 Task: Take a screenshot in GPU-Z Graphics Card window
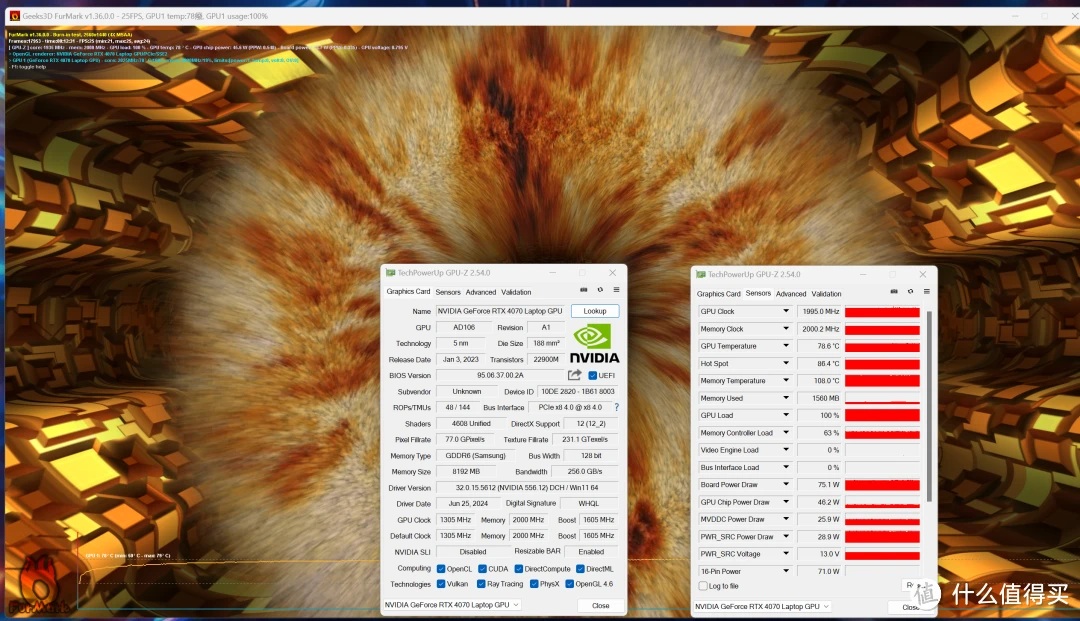[x=583, y=290]
